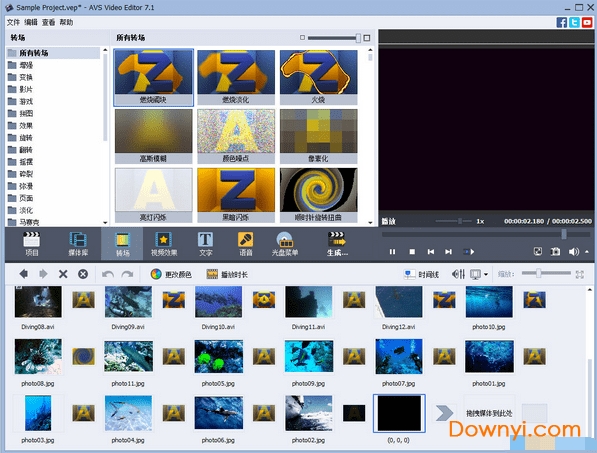Select the 转场 transitions tool button
597x453 pixels.
(x=122, y=244)
